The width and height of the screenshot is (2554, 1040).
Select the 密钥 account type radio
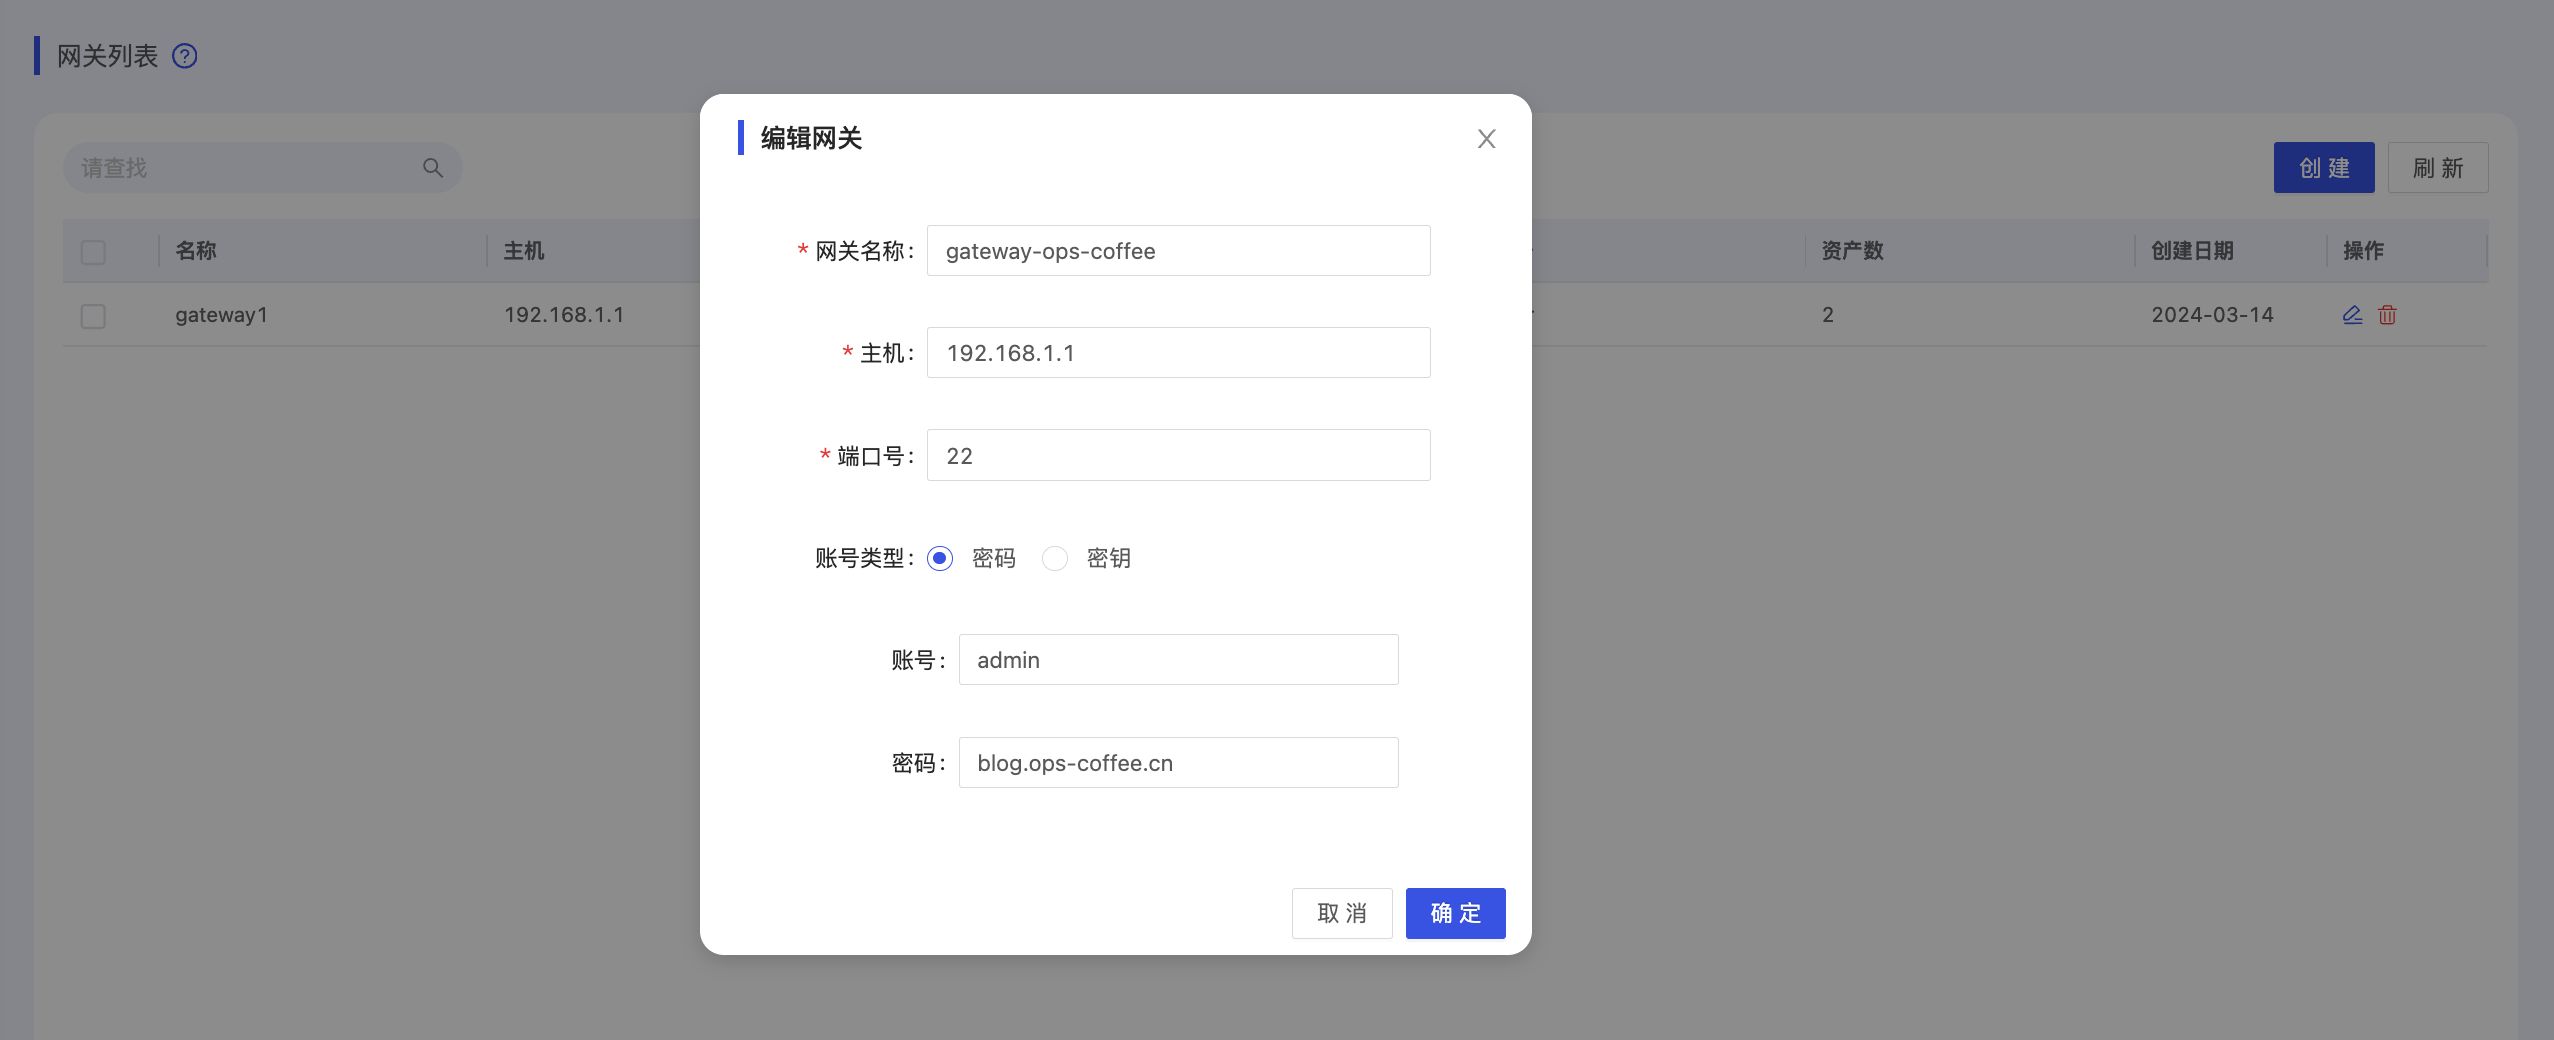1055,558
